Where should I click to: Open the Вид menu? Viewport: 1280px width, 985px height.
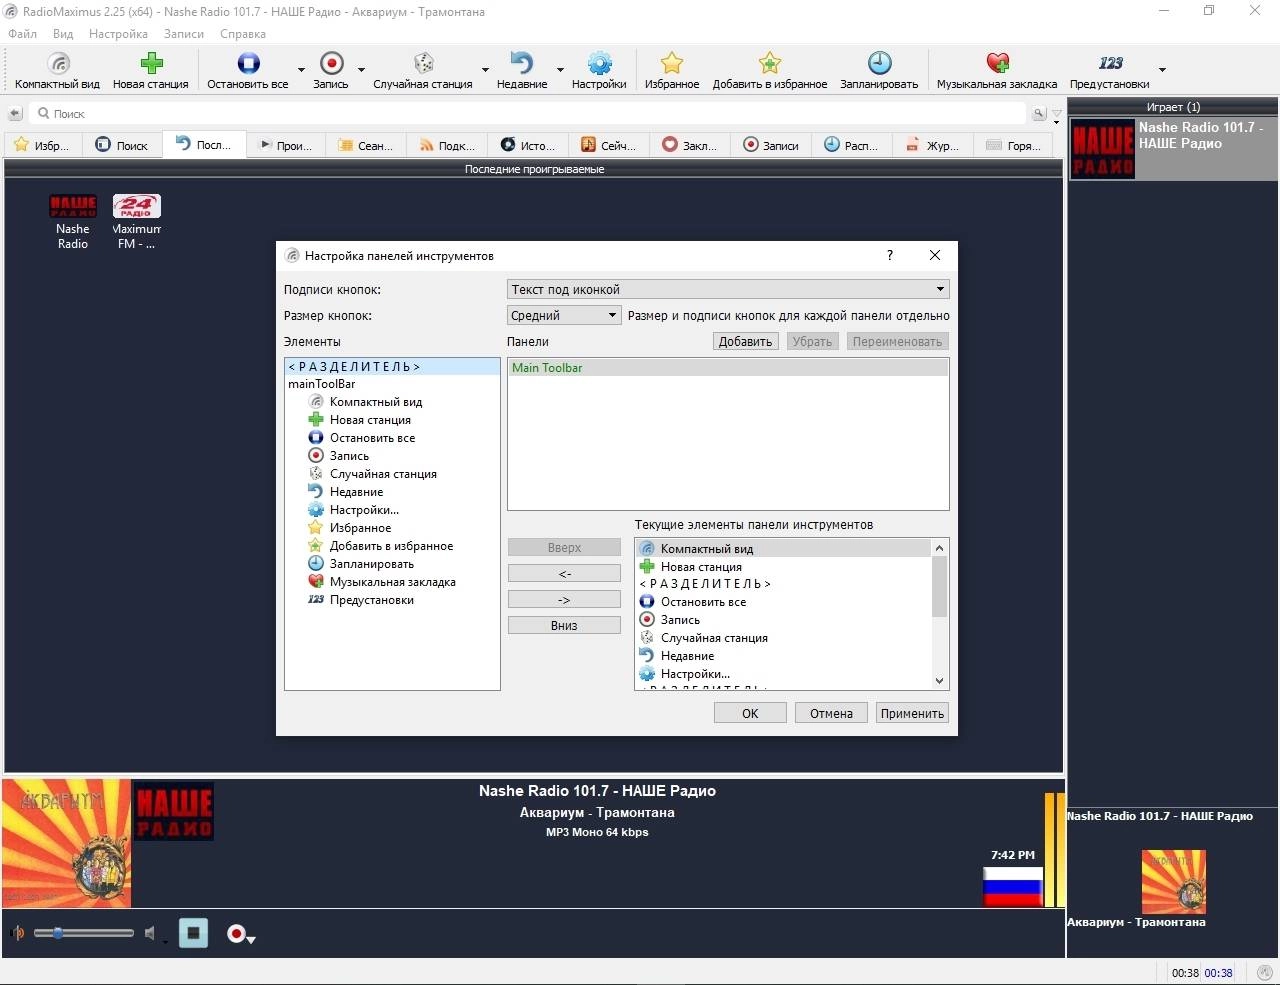(x=63, y=33)
